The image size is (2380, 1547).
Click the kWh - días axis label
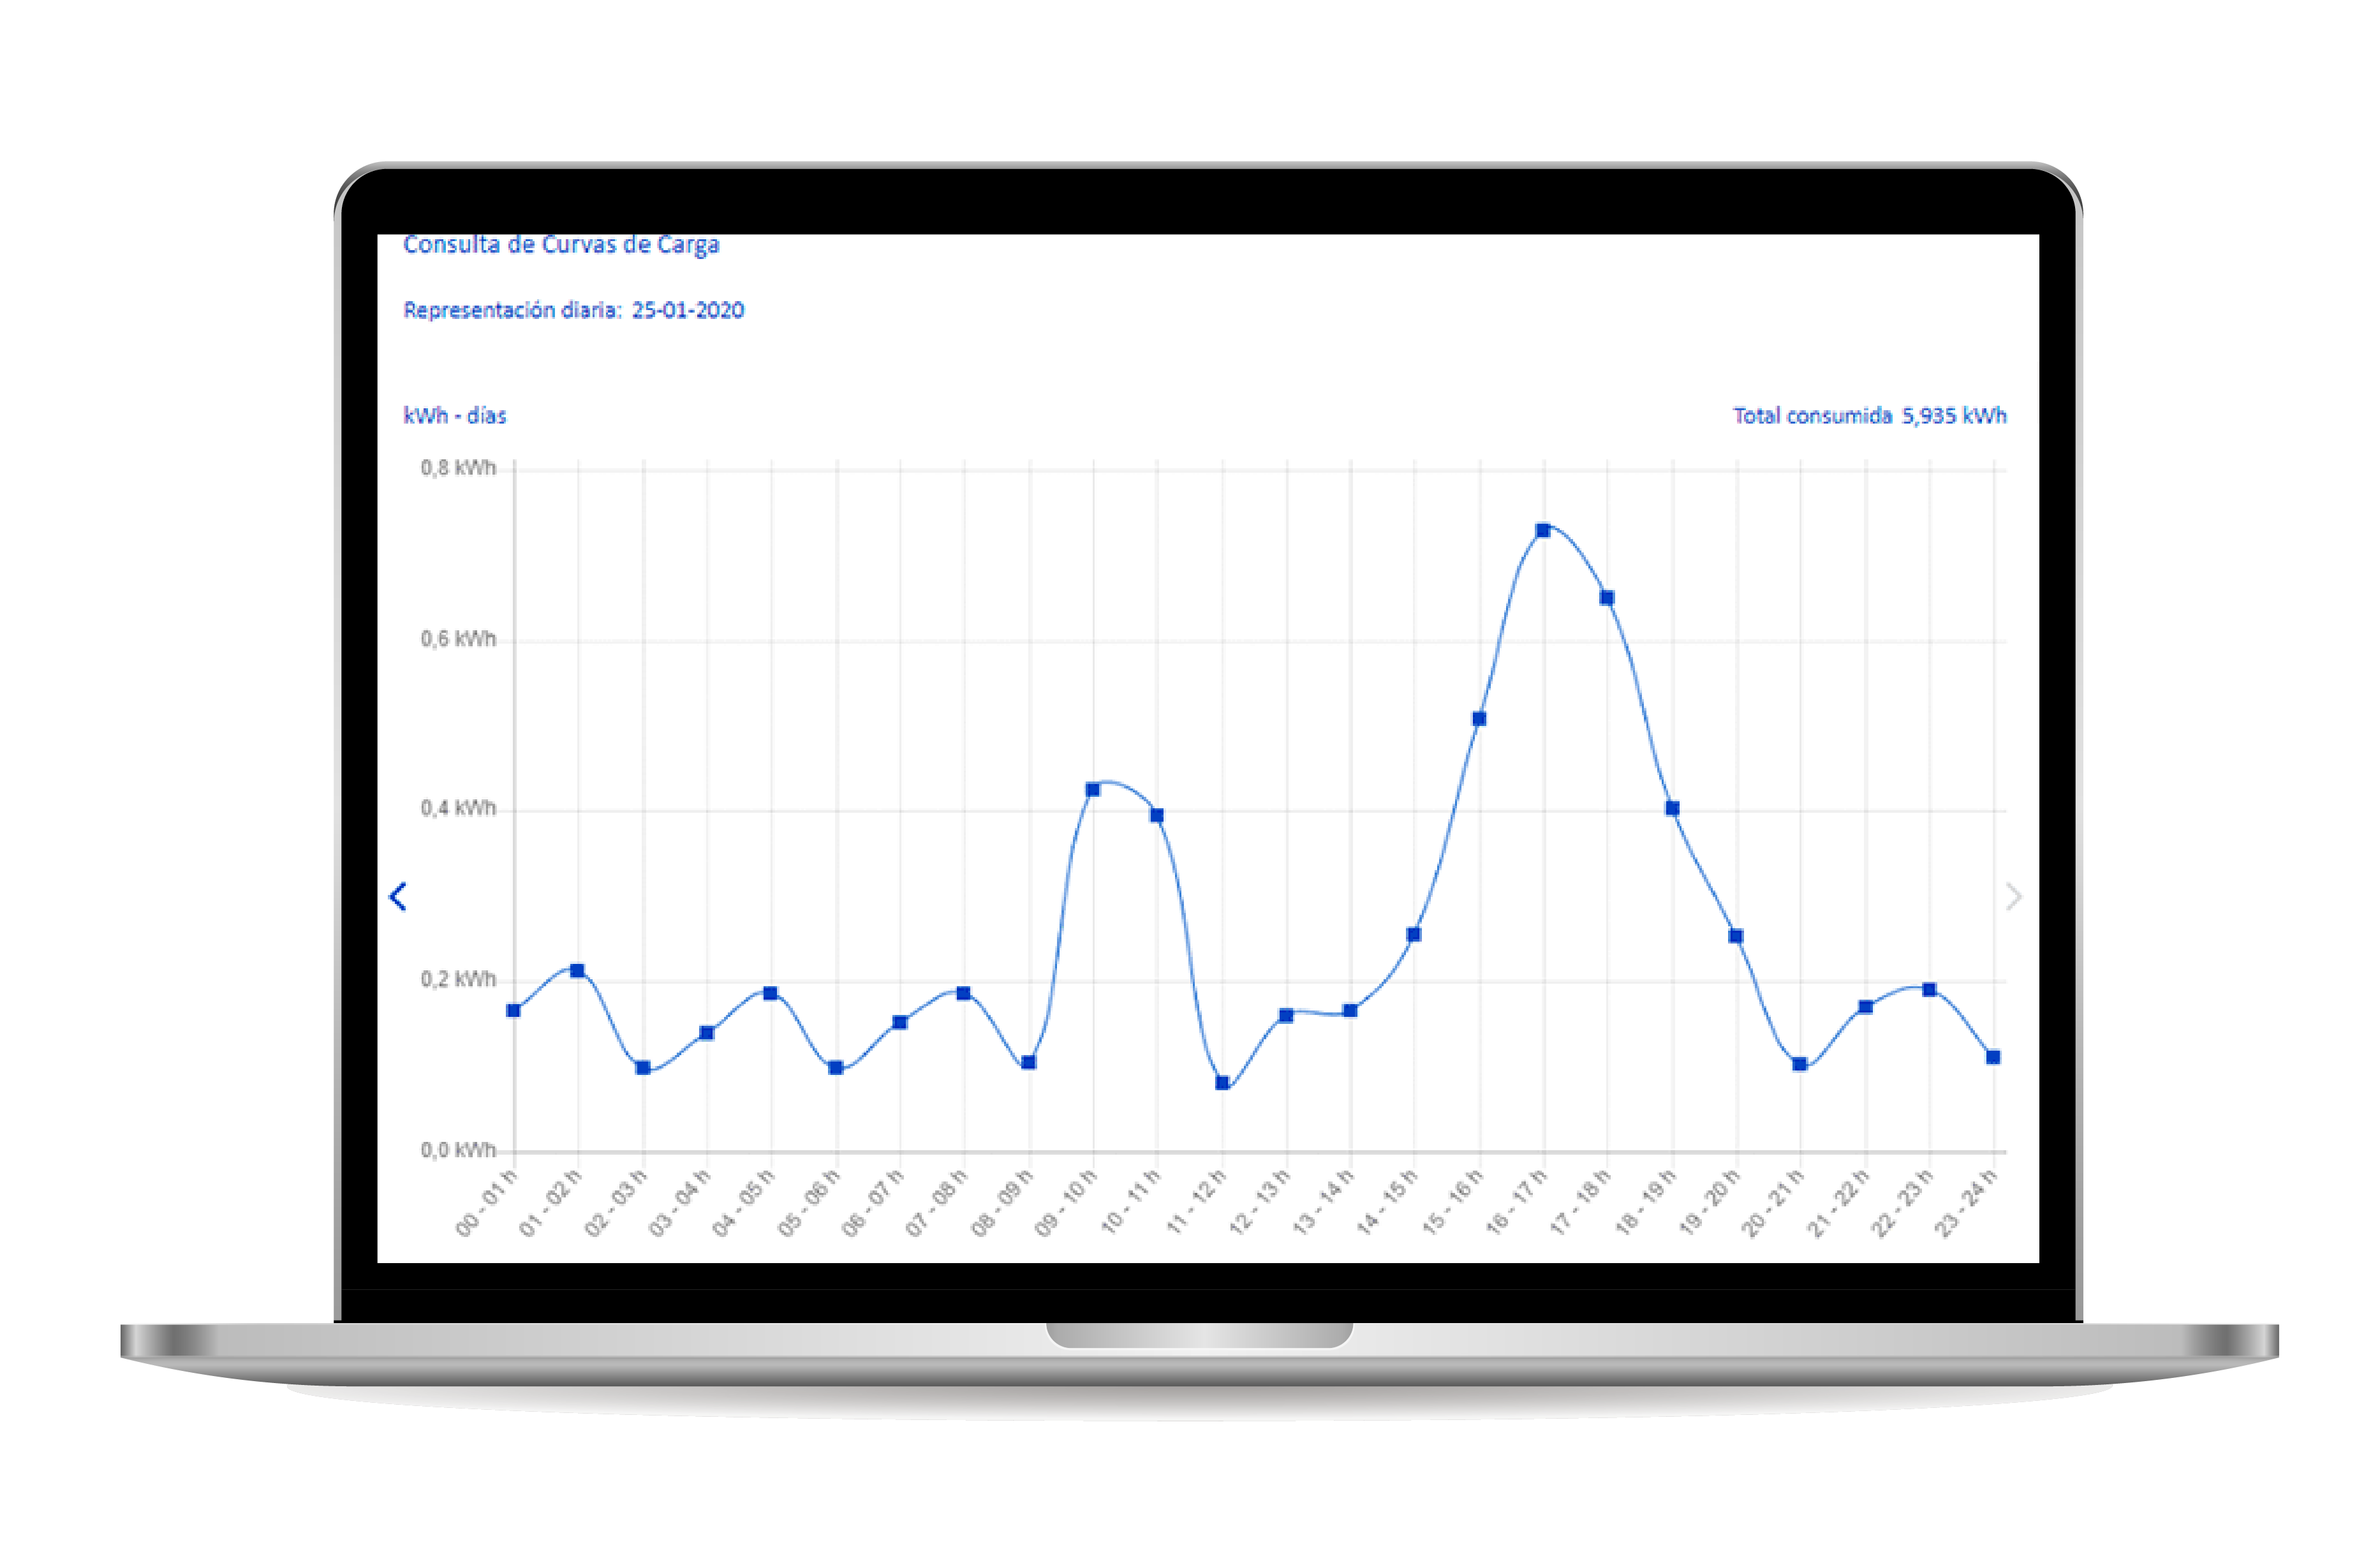[455, 416]
